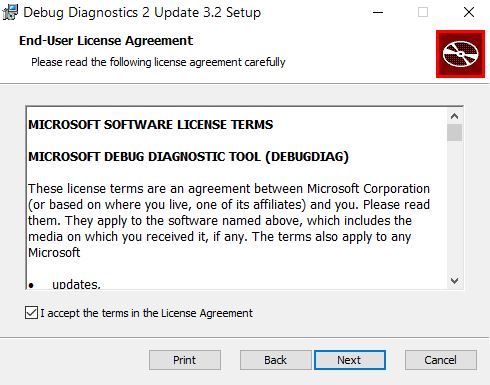Click the 'MICROSOFT DEBUG DIAGNOSTIC TOOL (DEBUGDIAG)' heading
This screenshot has width=490, height=385.
tap(188, 157)
